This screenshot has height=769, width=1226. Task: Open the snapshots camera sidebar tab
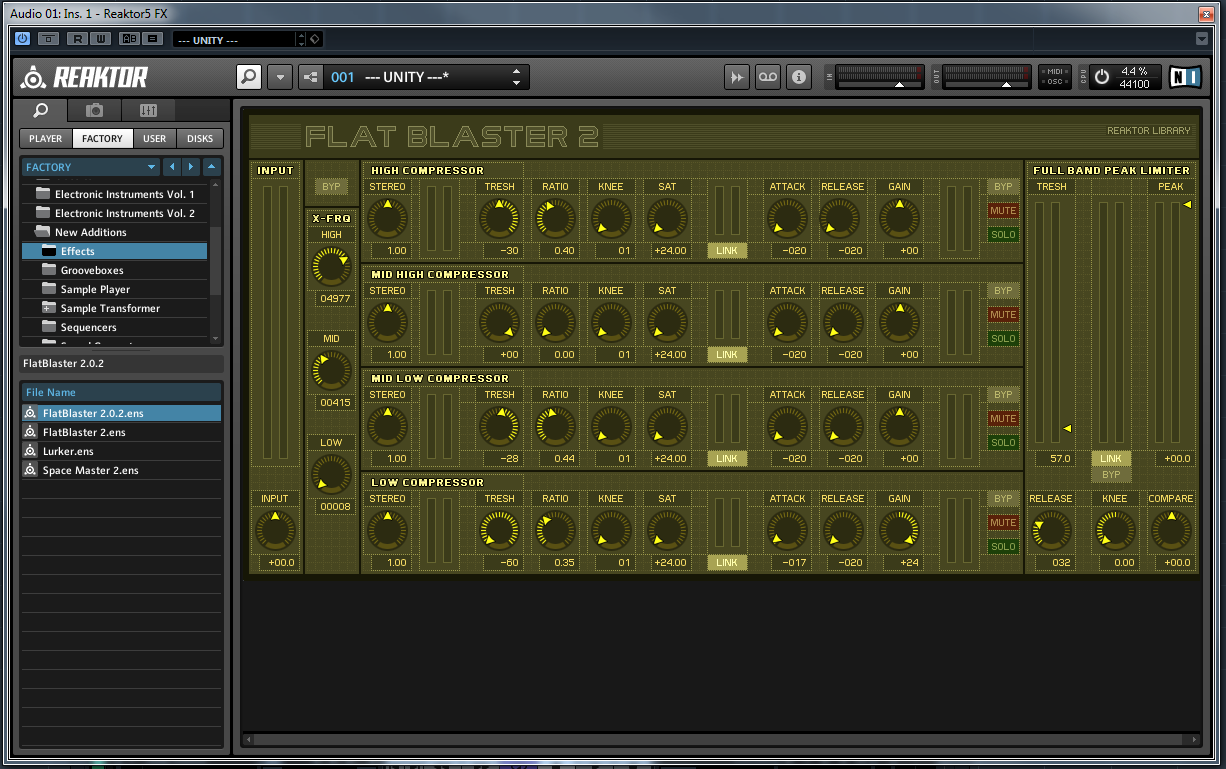(x=94, y=110)
